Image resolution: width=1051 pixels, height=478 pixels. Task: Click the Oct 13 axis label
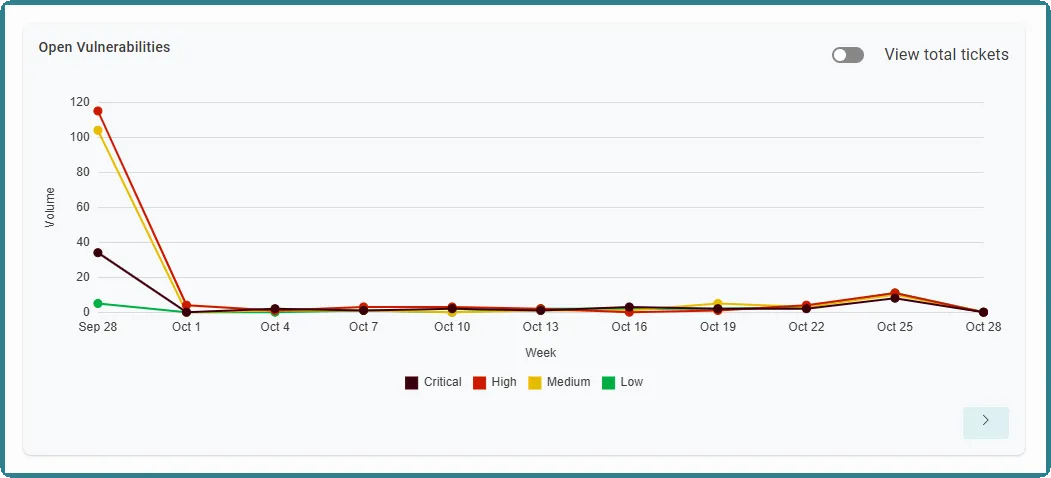[541, 327]
